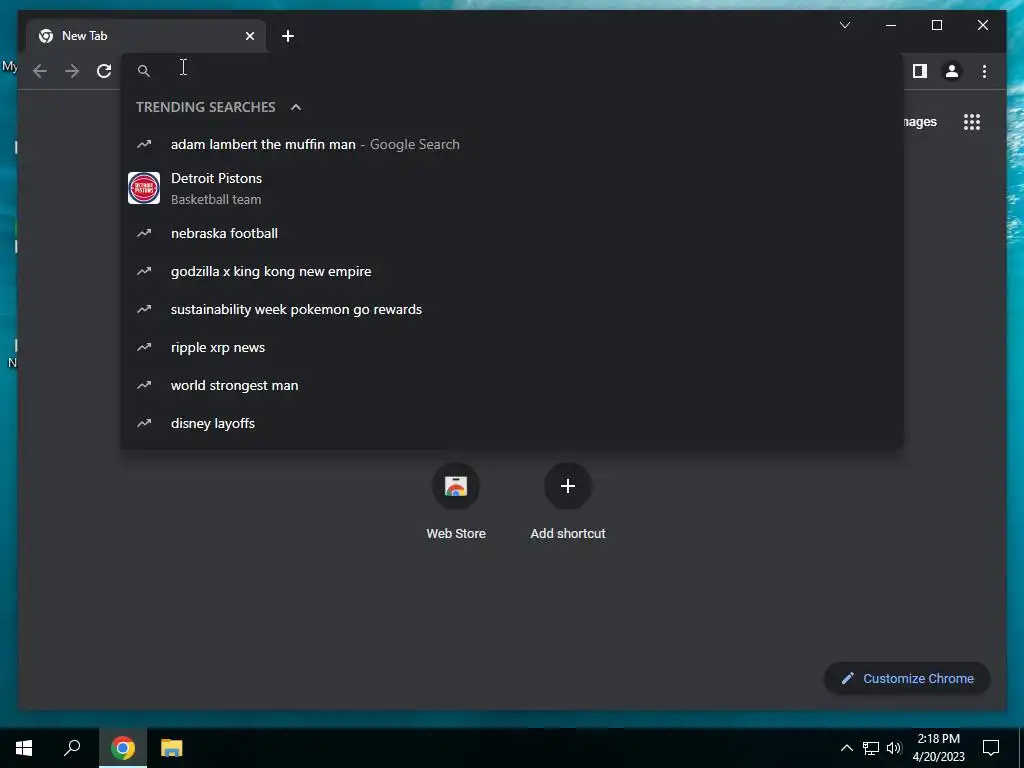Click the Customize Chrome button

(907, 679)
